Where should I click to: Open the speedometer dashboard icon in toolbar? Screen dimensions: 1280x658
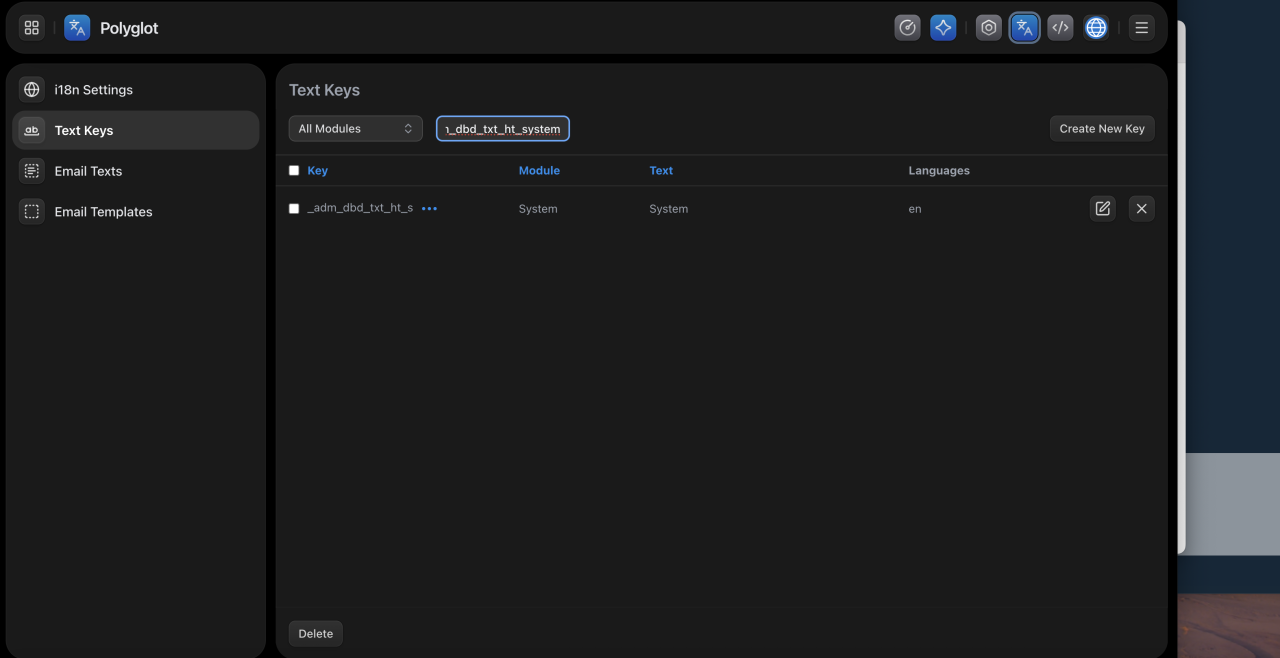point(907,28)
